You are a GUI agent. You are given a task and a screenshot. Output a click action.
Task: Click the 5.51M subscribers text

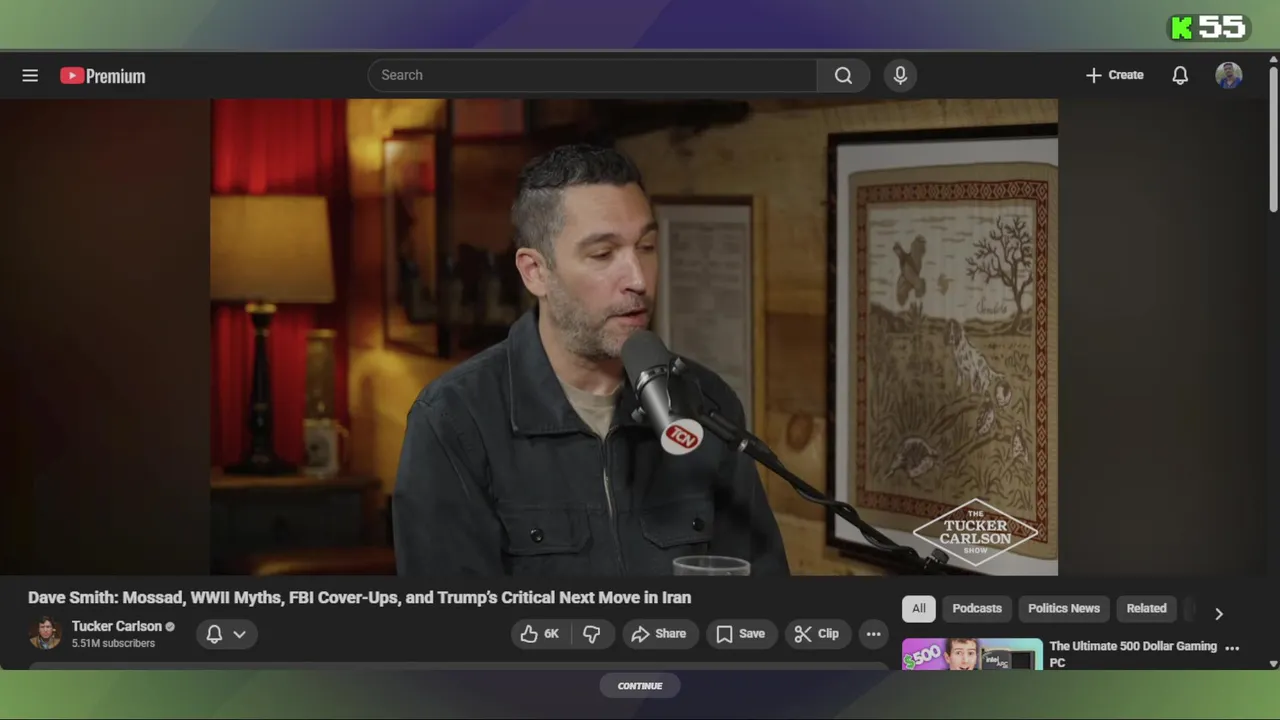pyautogui.click(x=113, y=643)
